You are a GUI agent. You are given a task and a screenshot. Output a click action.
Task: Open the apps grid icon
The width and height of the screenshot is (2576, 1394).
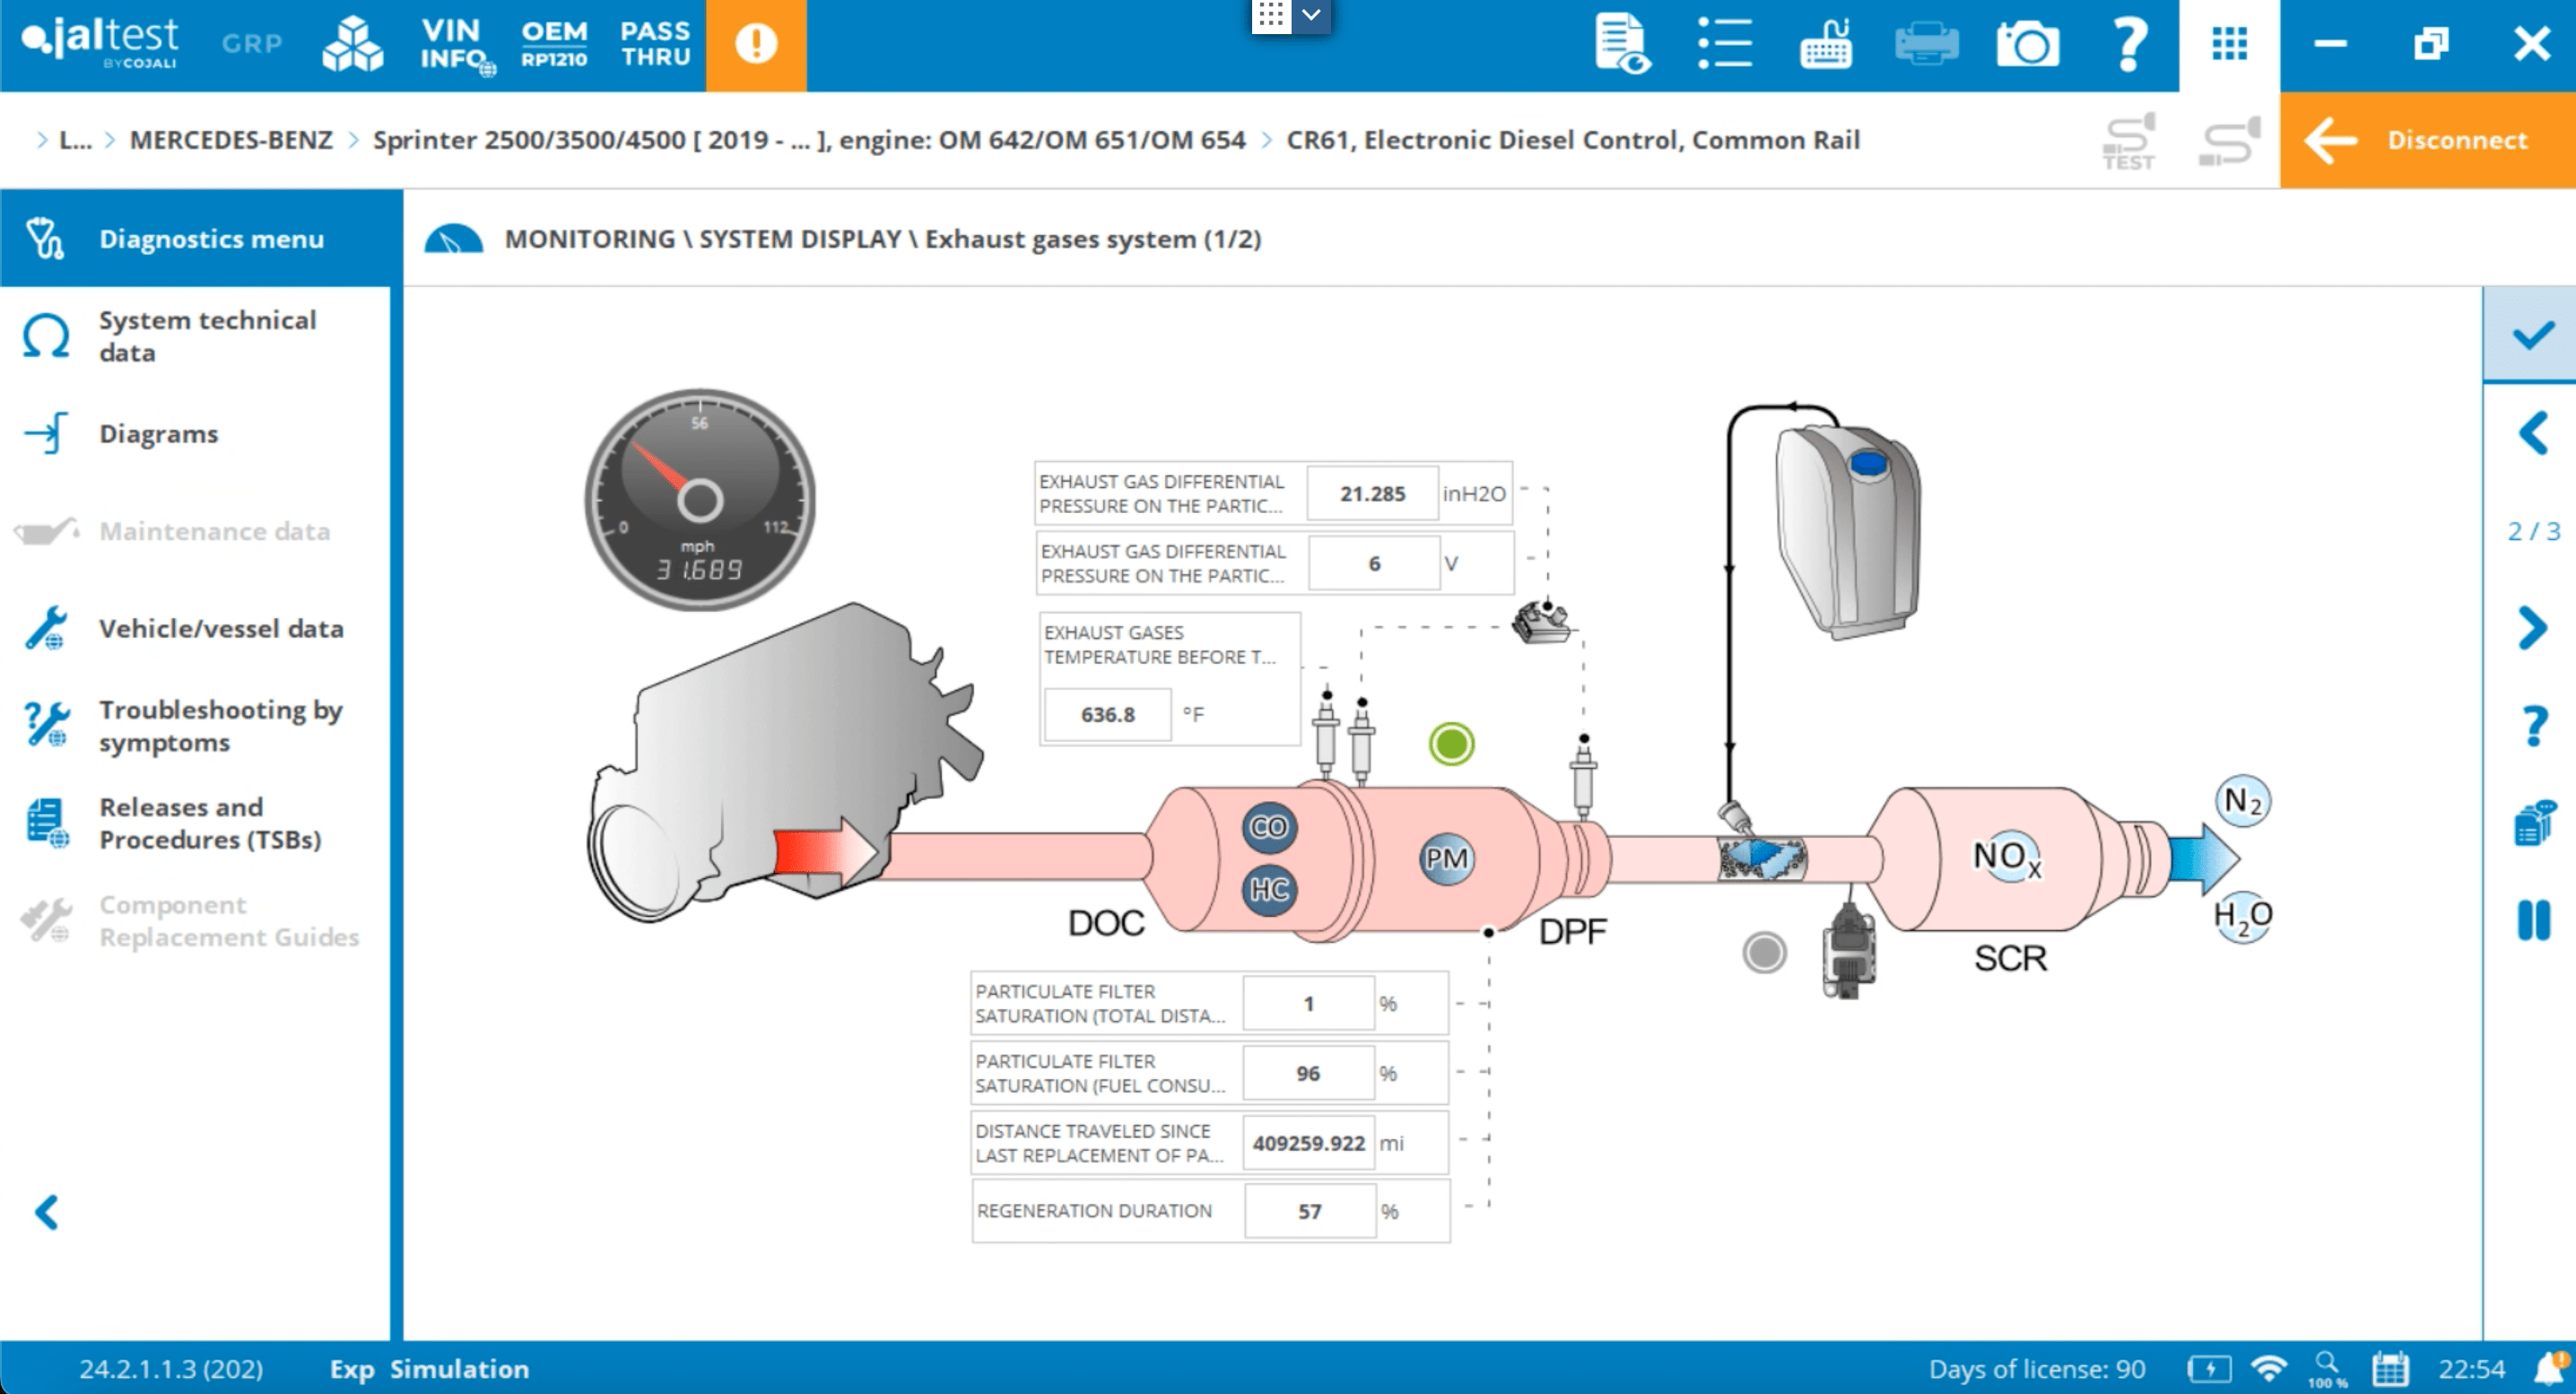tap(2229, 45)
